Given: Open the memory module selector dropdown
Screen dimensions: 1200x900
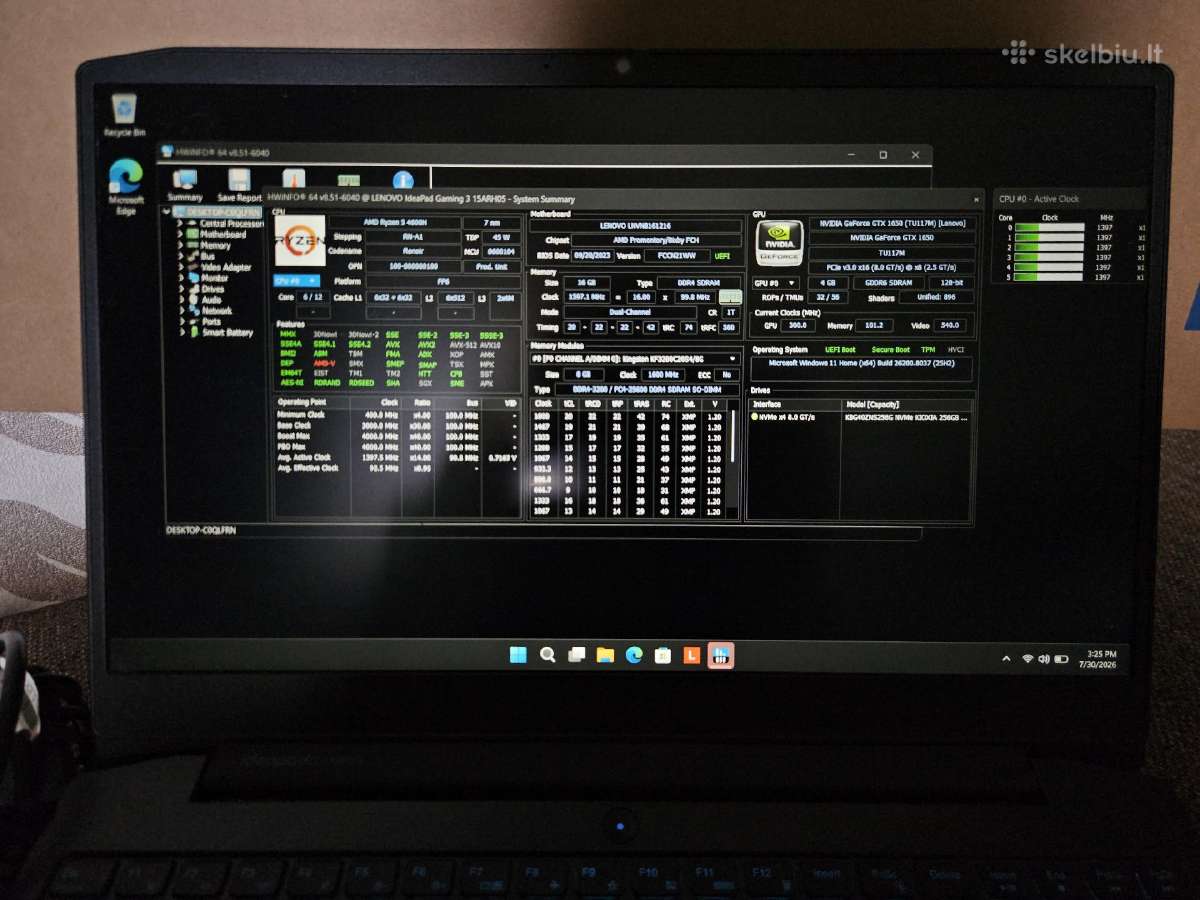Looking at the screenshot, I should coord(635,358).
